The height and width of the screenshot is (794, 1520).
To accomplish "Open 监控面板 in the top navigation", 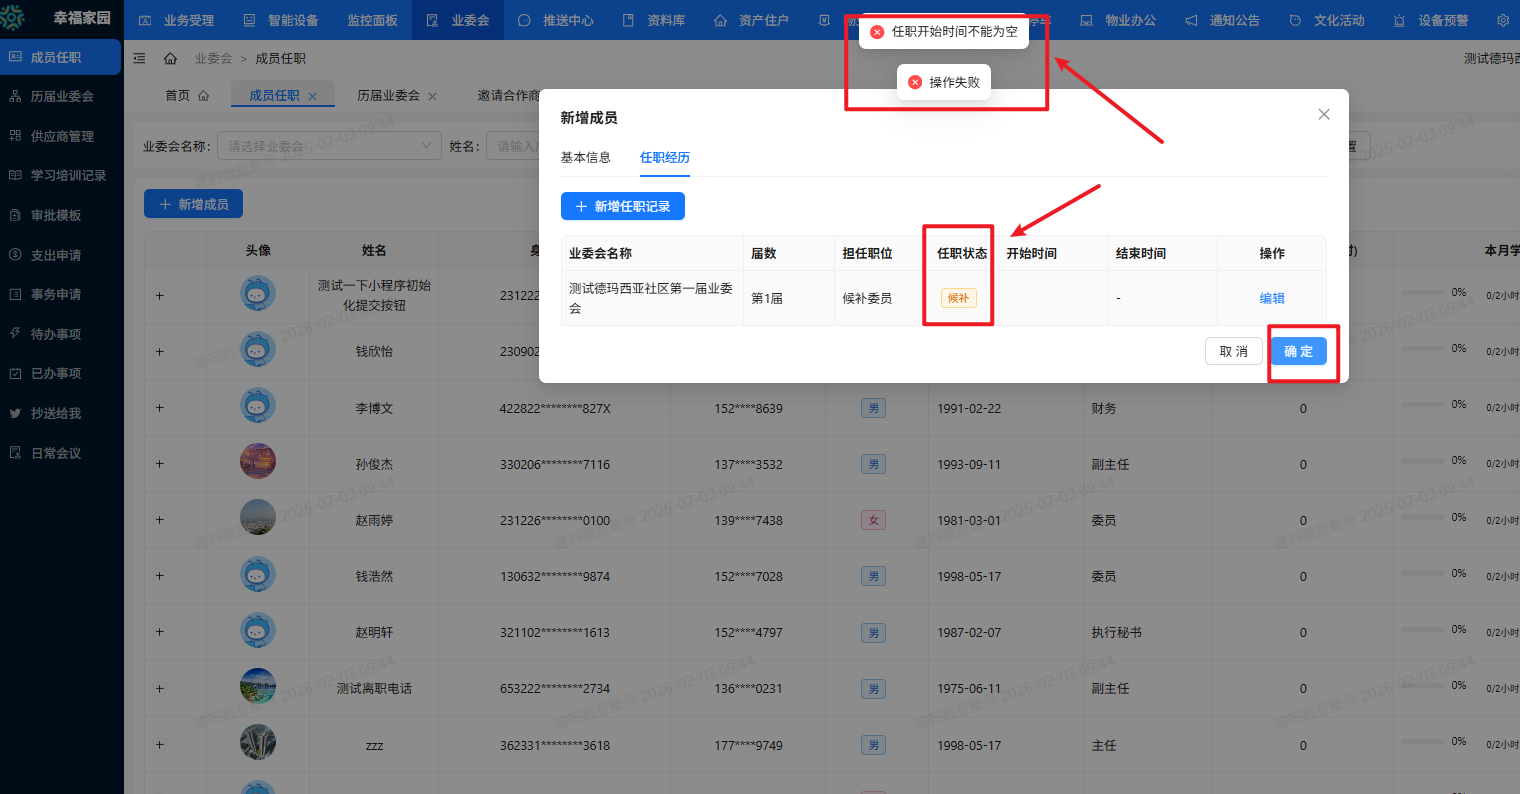I will [372, 20].
